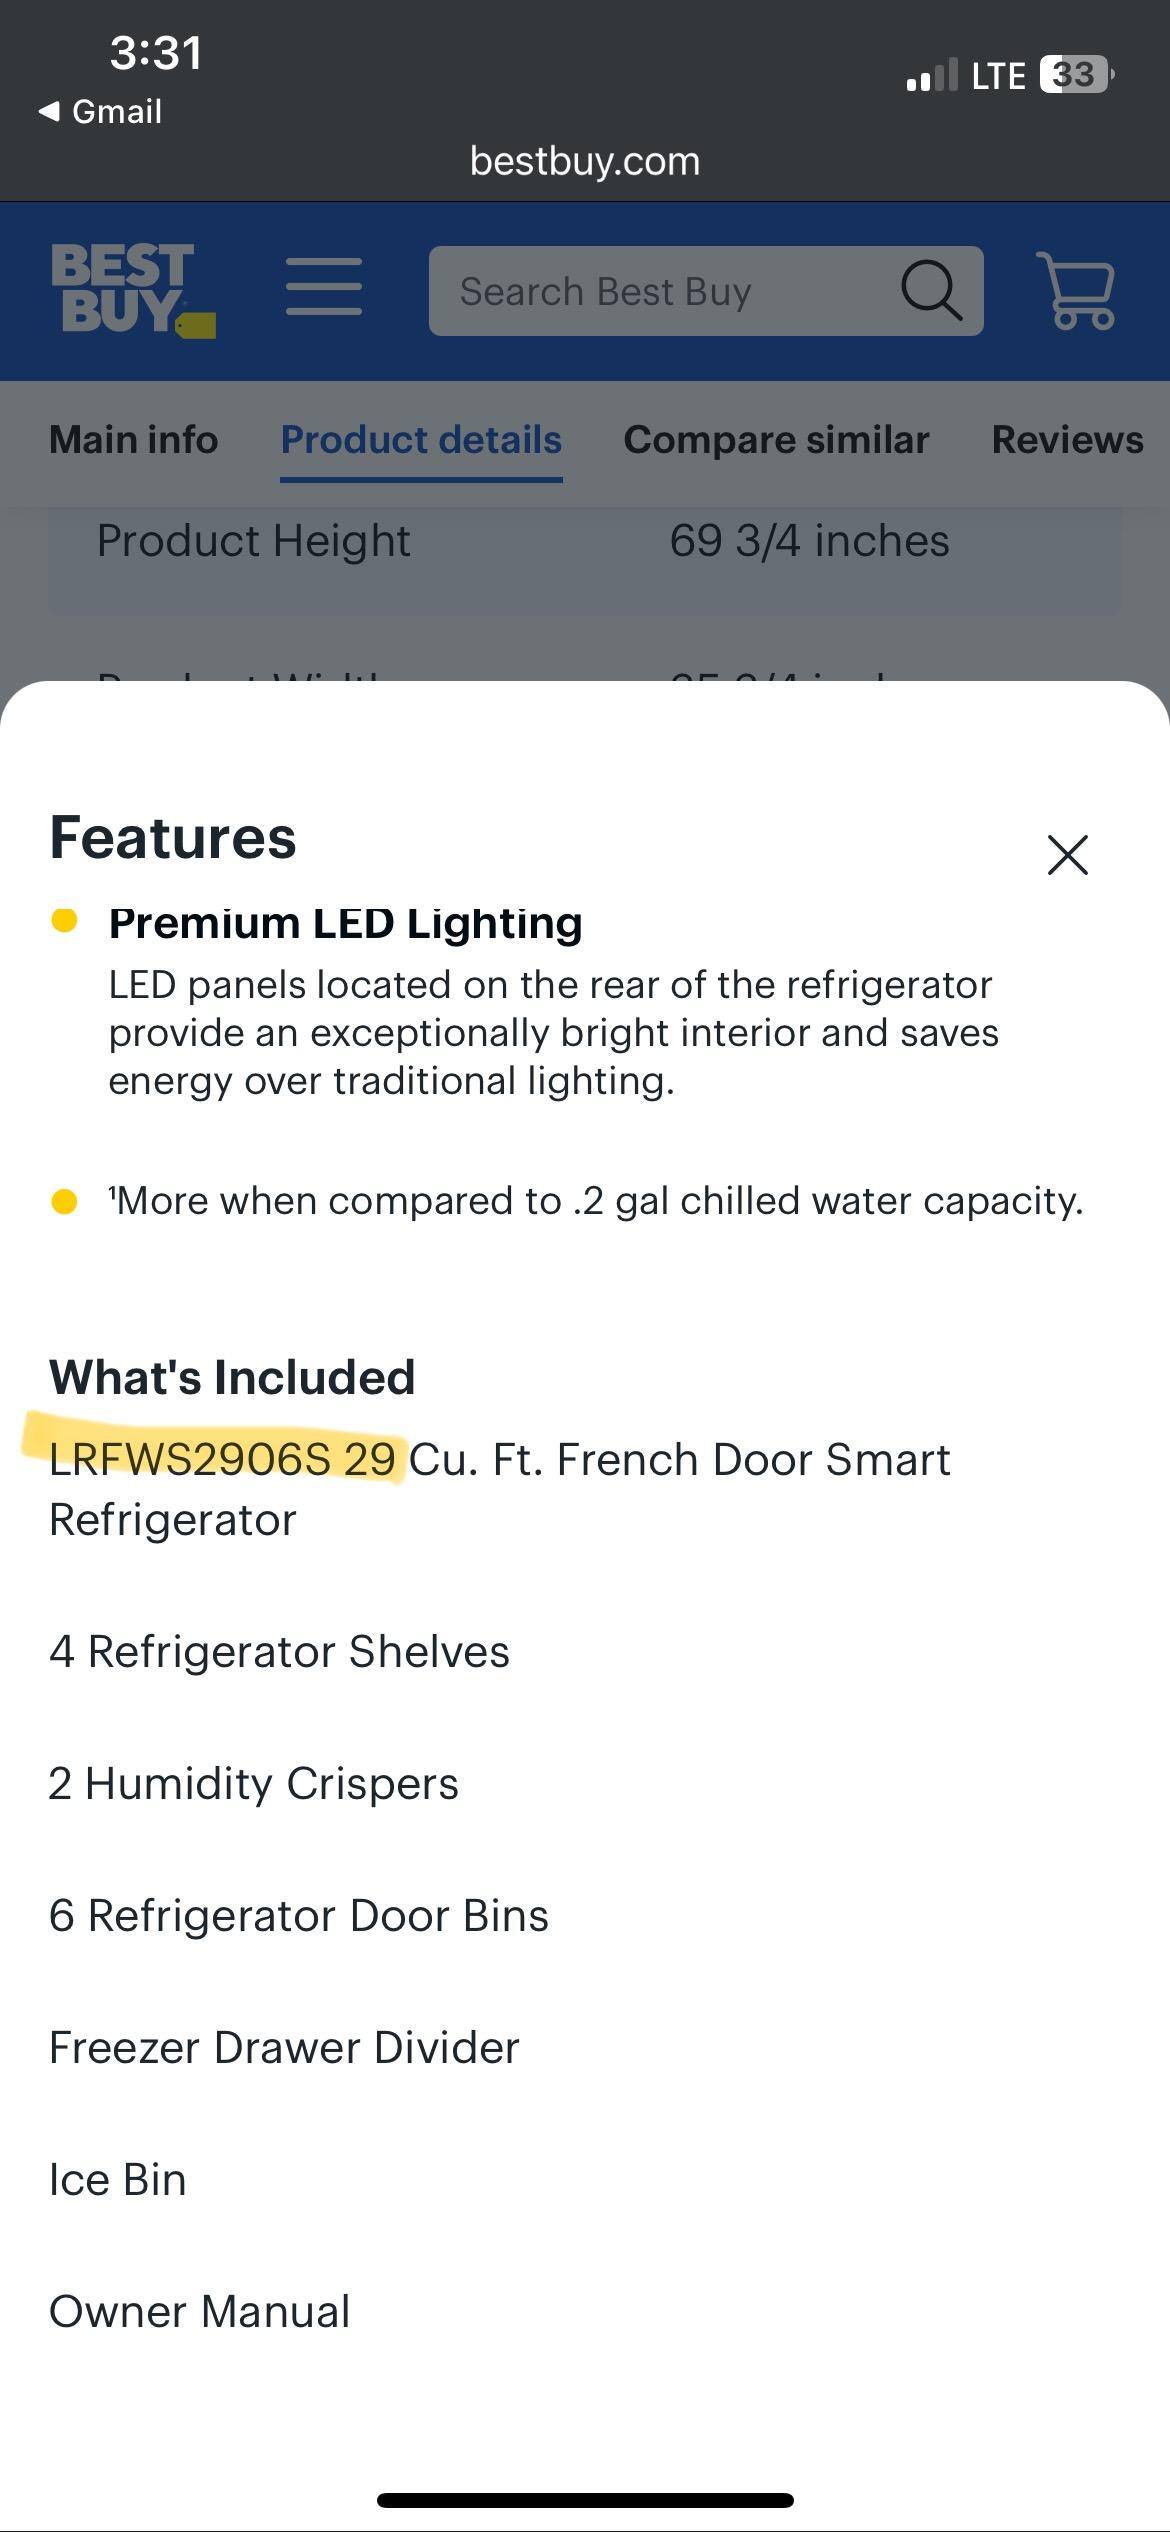Tap the highlighted LRFWS2906S model number
Image resolution: width=1170 pixels, height=2532 pixels.
point(190,1459)
